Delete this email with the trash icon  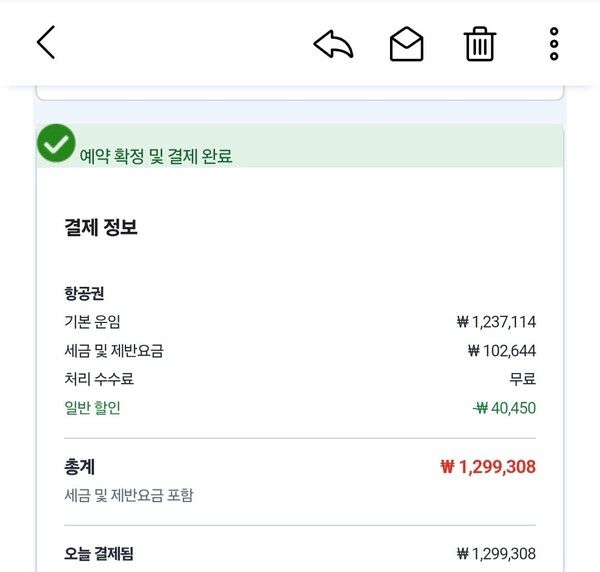tap(480, 44)
